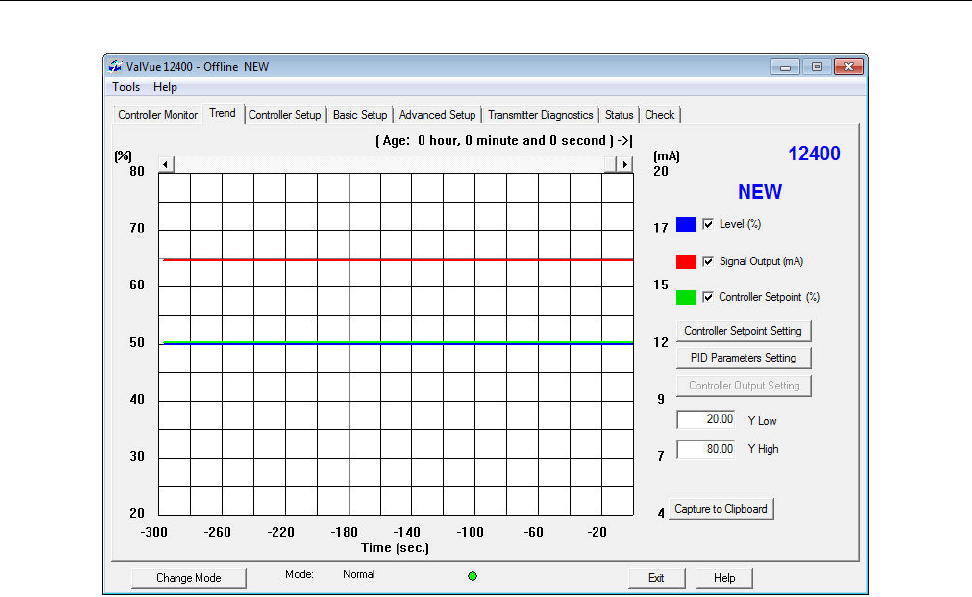Click the Age time readout text
Screen dimensions: 972x597
[503, 141]
